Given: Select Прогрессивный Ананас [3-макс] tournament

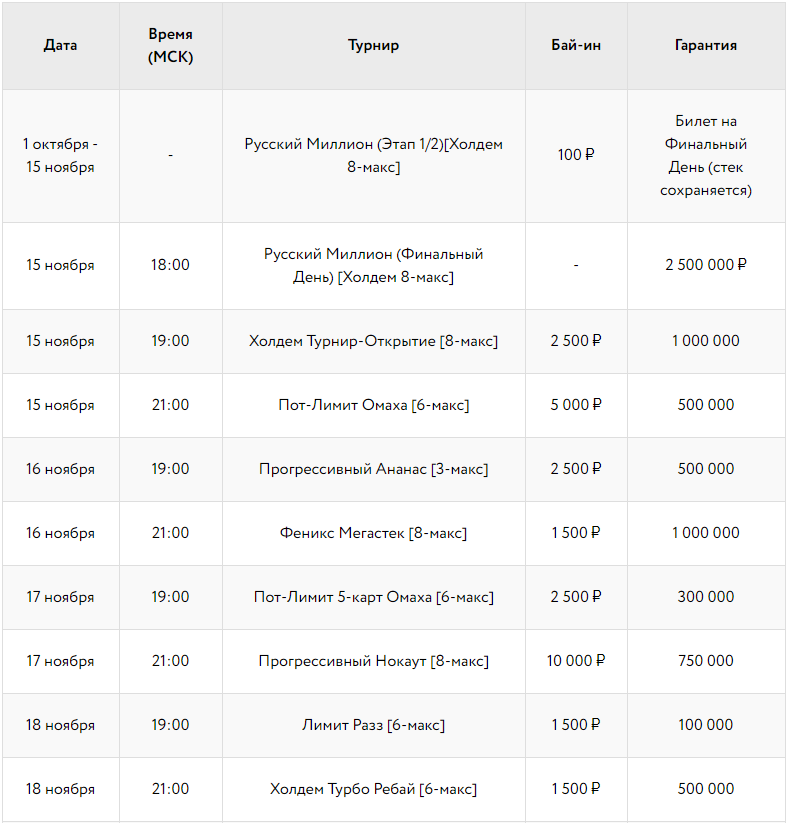Looking at the screenshot, I should 373,469.
